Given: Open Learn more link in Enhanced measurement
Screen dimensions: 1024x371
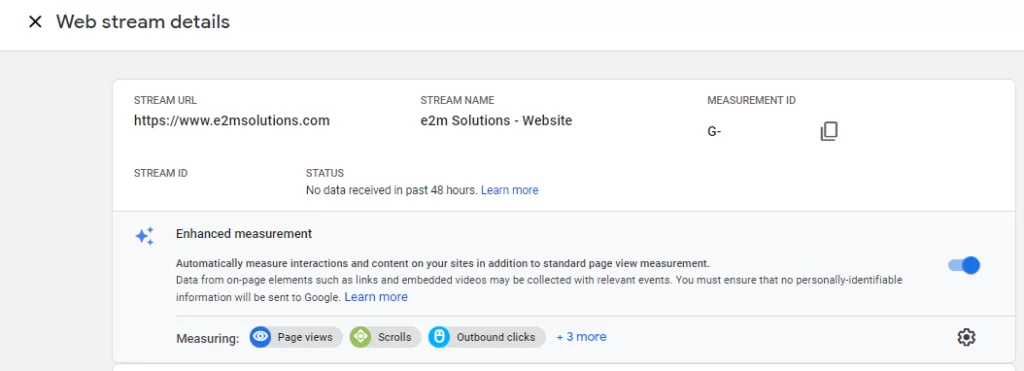Looking at the screenshot, I should 376,297.
